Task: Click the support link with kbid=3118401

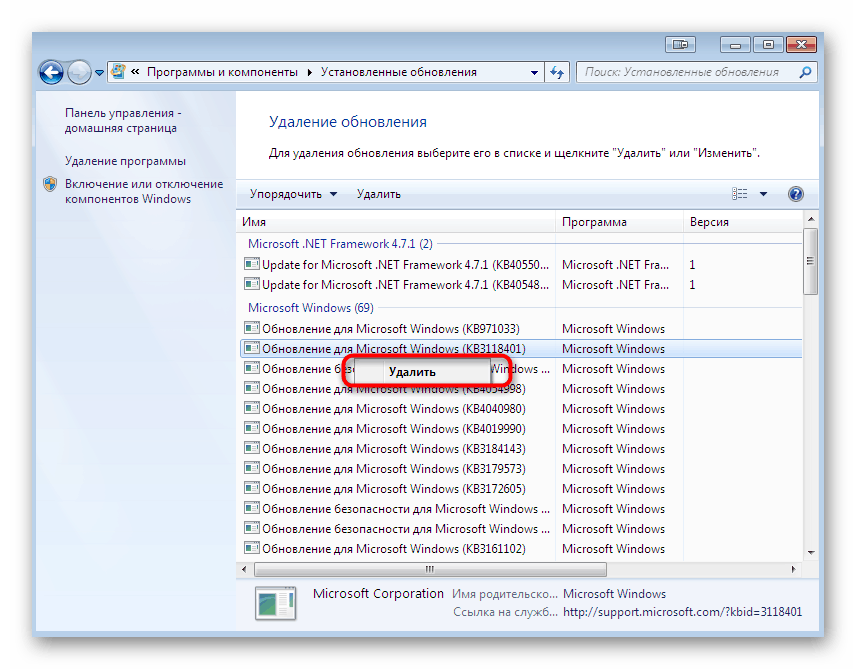Action: 682,612
